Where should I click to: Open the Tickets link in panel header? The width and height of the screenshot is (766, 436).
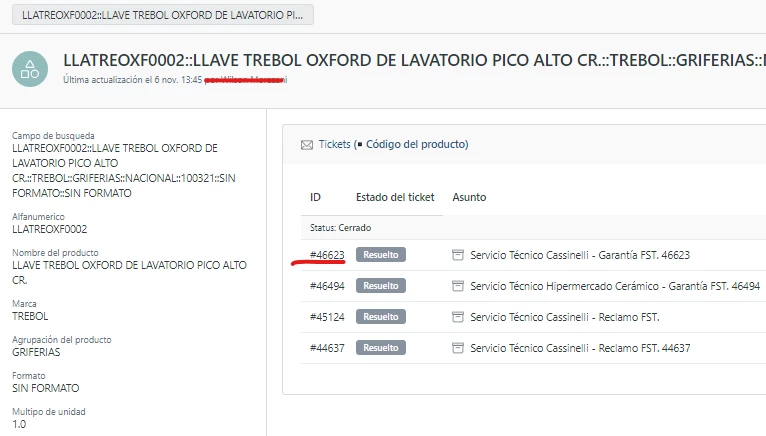(335, 144)
